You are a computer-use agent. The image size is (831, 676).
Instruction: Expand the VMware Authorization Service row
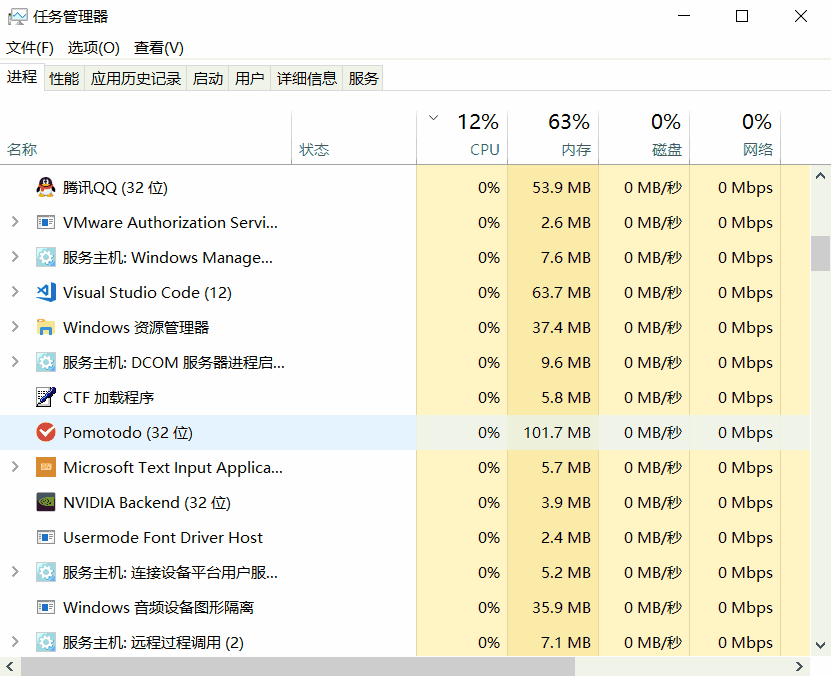point(15,223)
